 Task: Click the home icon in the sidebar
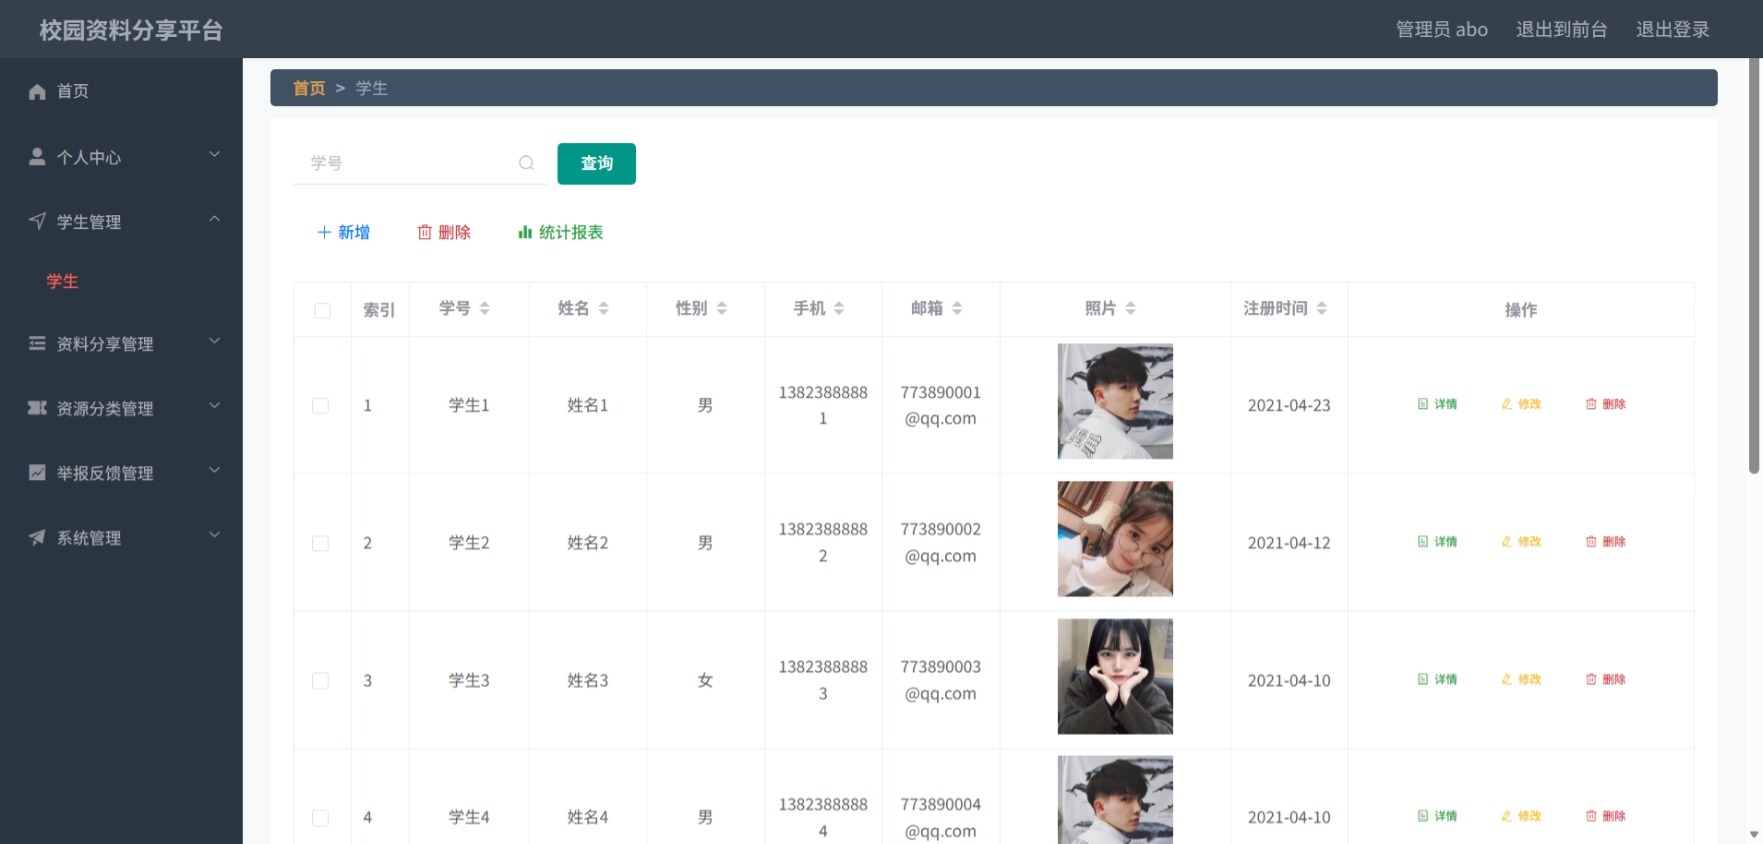[x=37, y=92]
